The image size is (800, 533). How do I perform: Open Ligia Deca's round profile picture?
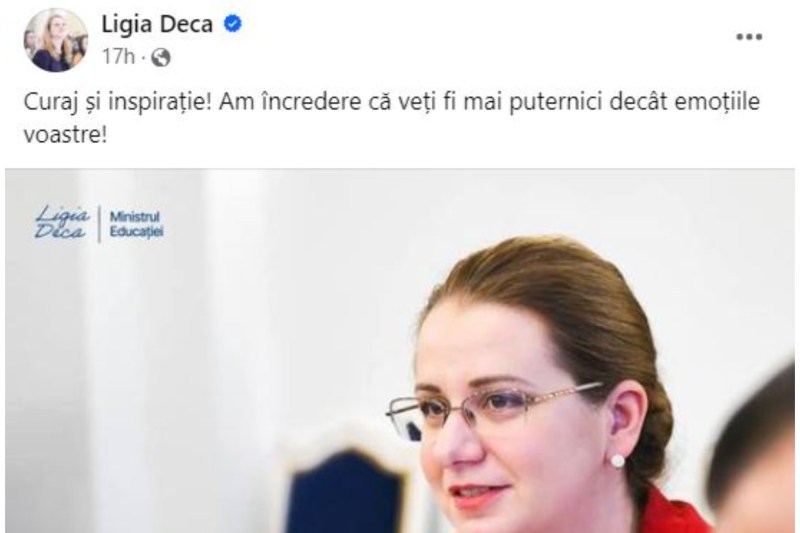pyautogui.click(x=56, y=40)
